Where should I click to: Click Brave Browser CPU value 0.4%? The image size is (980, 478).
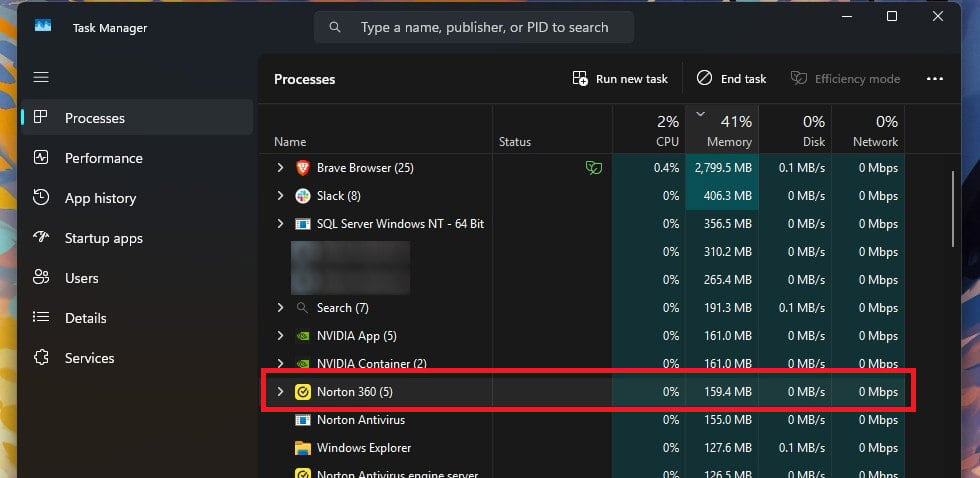(x=666, y=168)
